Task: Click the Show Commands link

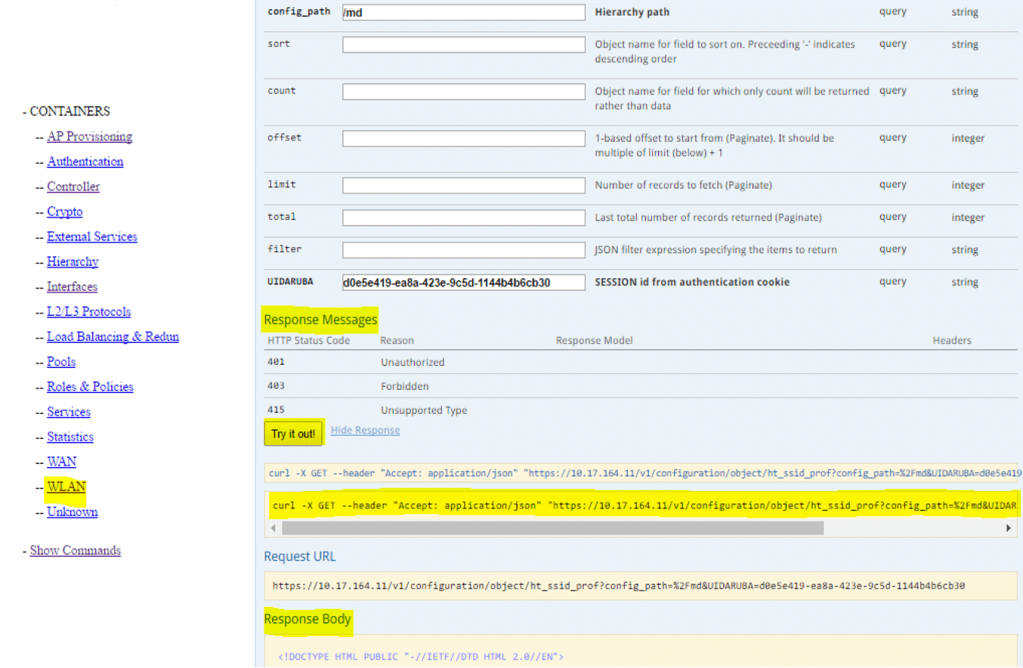Action: tap(75, 551)
